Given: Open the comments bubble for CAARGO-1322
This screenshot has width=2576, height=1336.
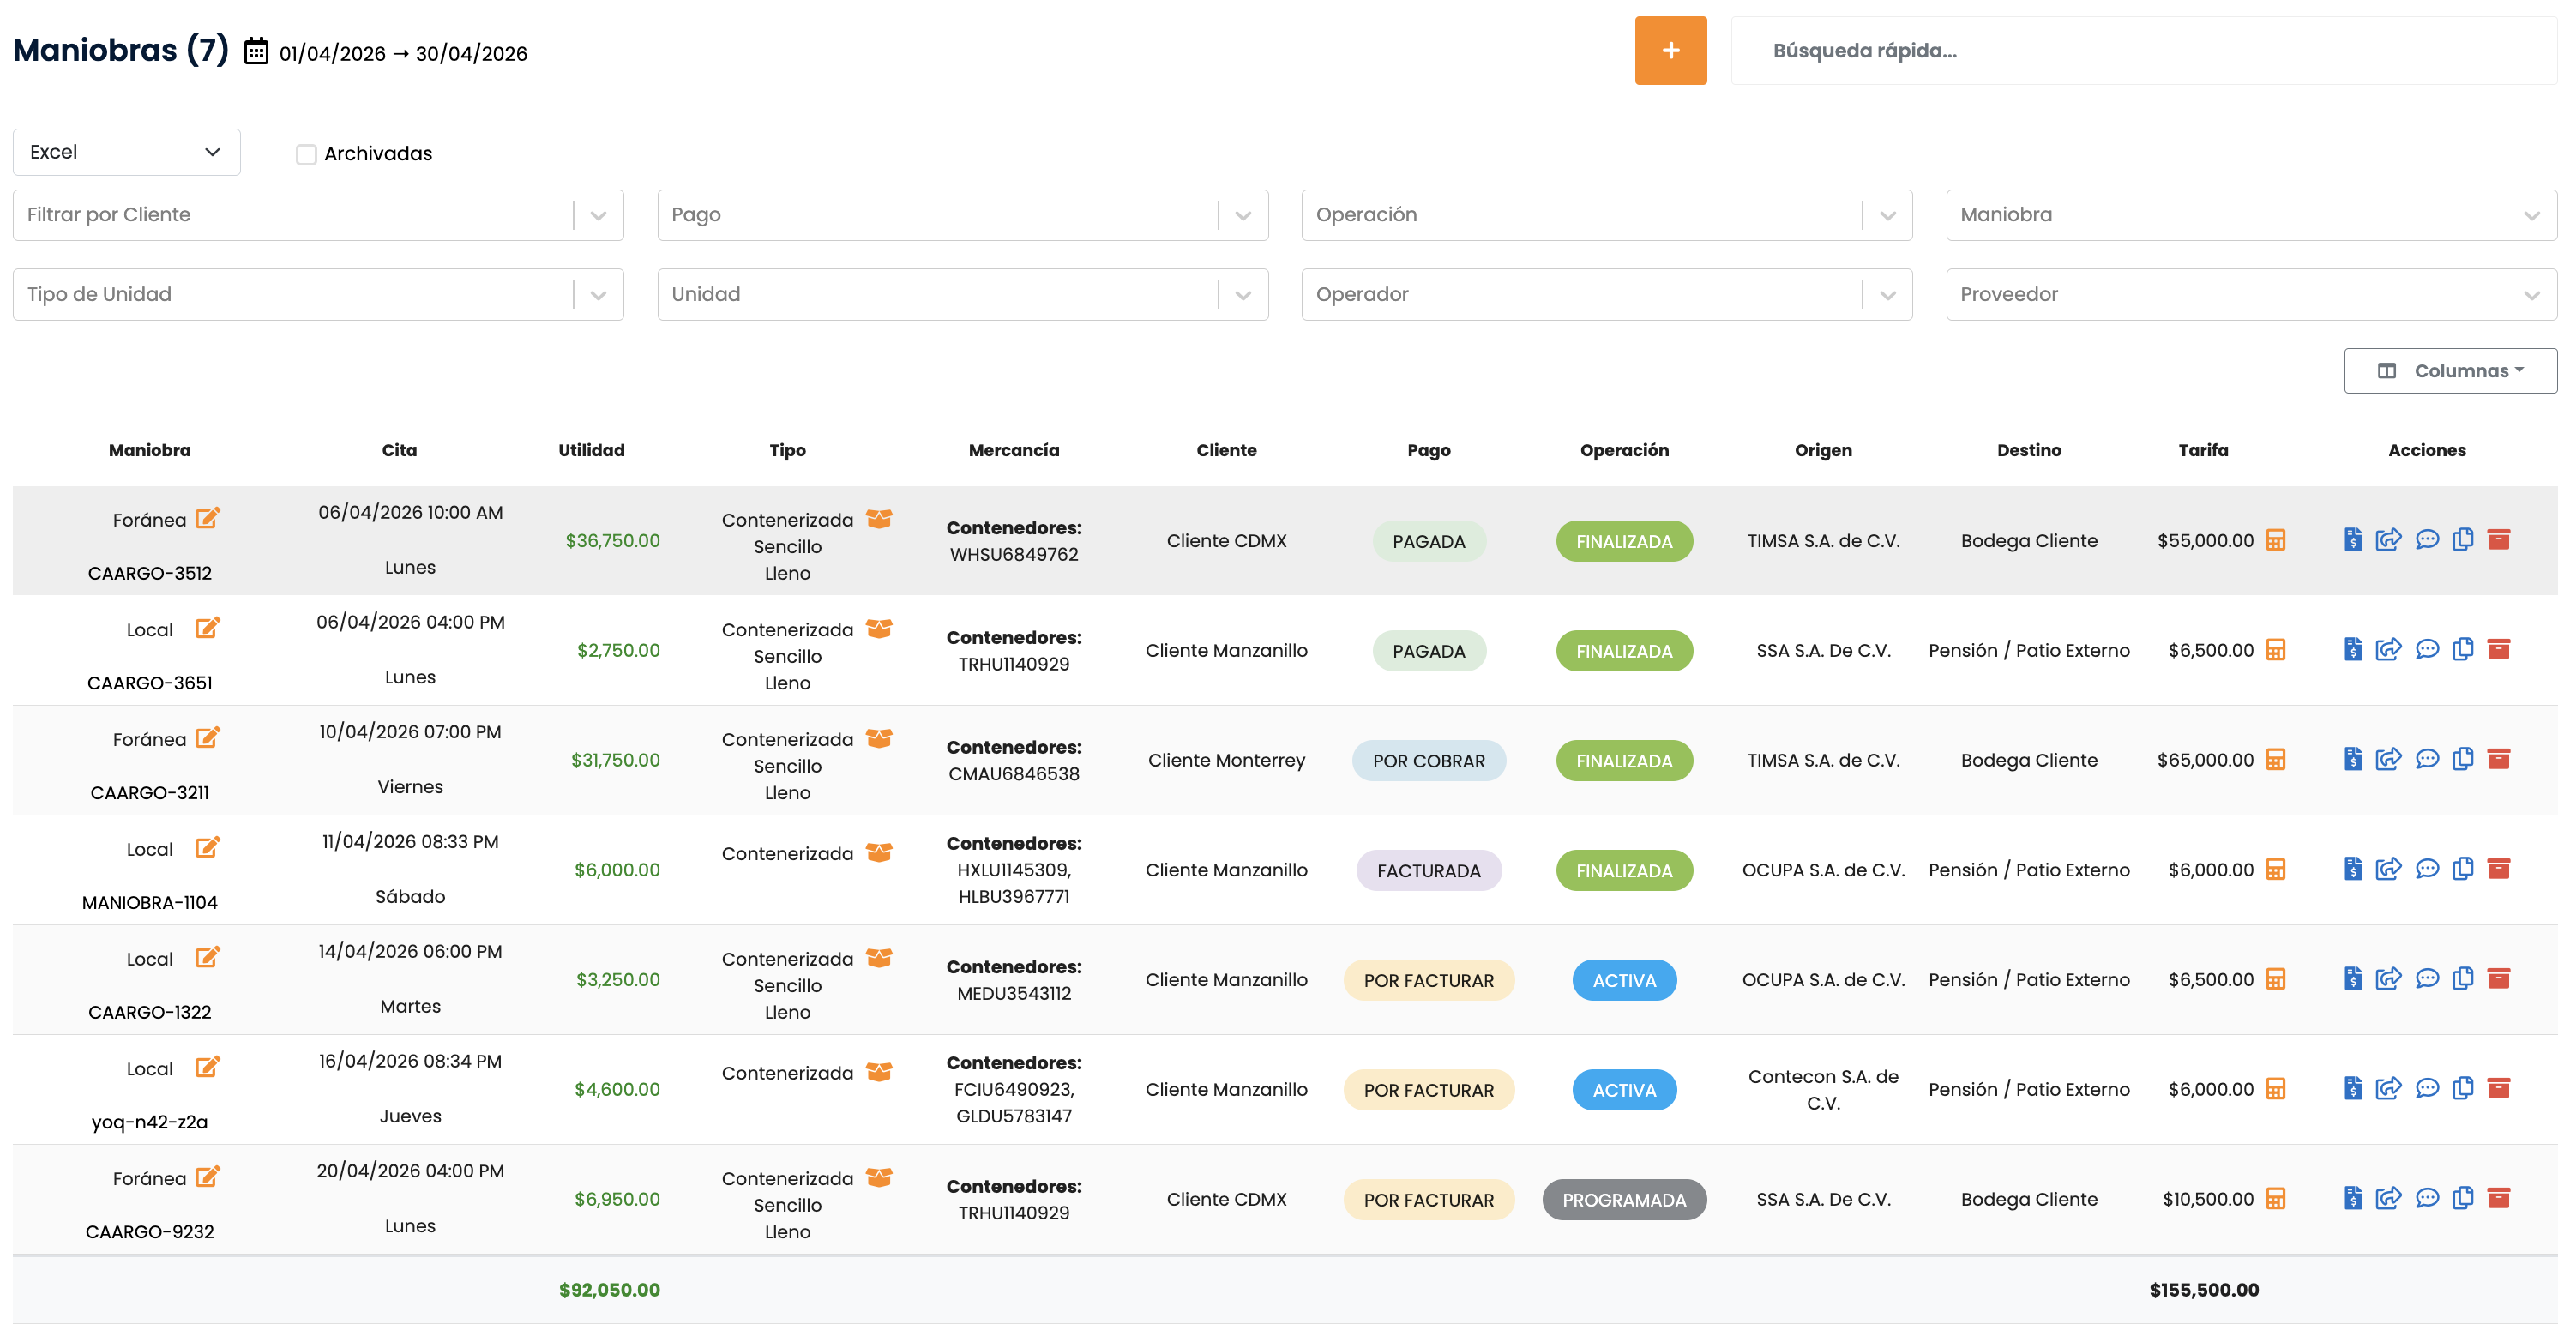Looking at the screenshot, I should pyautogui.click(x=2426, y=979).
